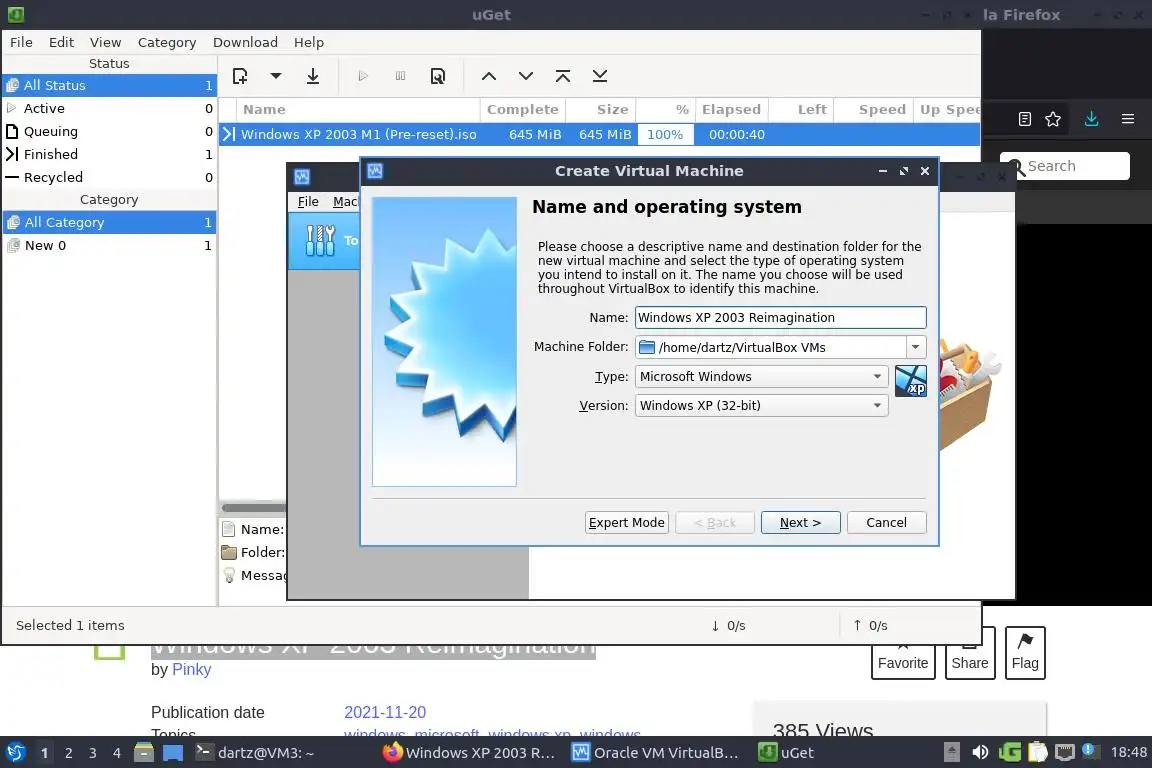Open uGet Category menu

tap(167, 43)
